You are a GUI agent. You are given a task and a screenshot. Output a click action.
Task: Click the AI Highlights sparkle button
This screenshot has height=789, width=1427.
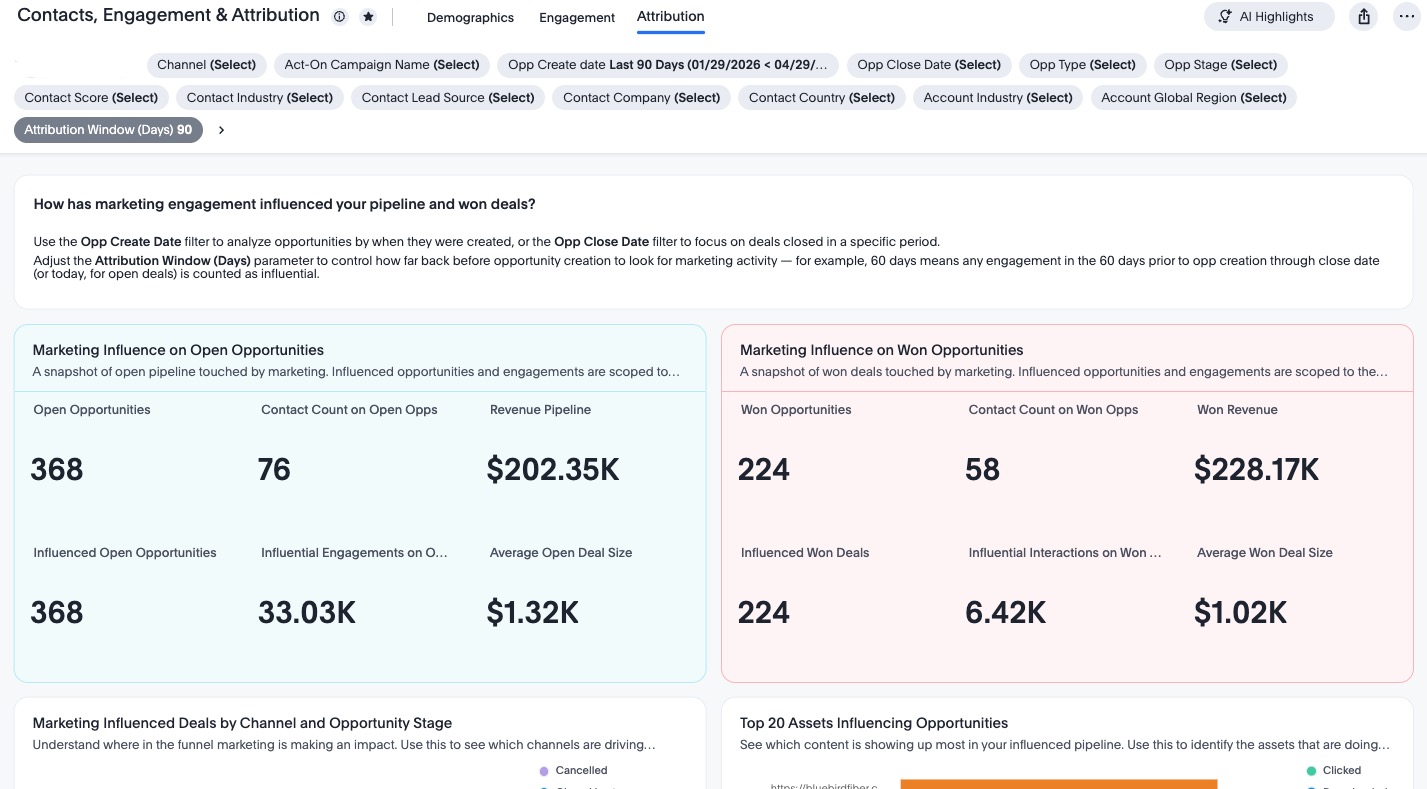coord(1268,17)
